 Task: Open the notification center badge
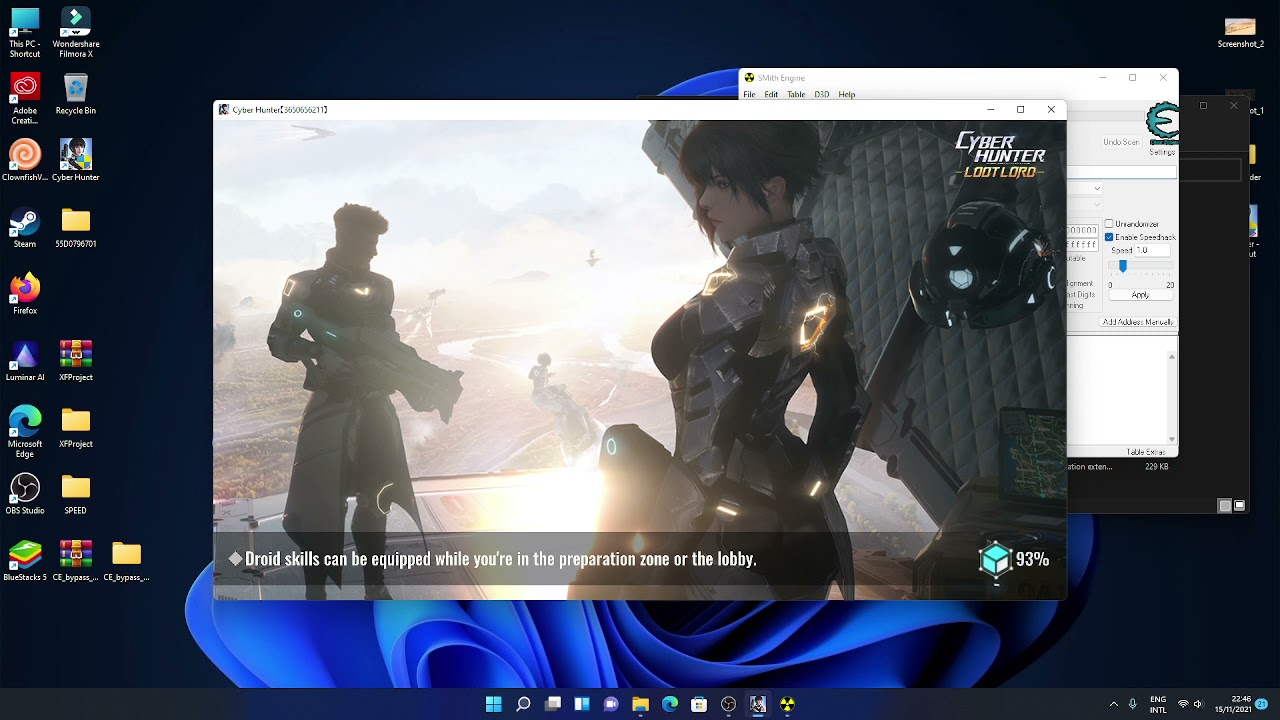[1262, 704]
